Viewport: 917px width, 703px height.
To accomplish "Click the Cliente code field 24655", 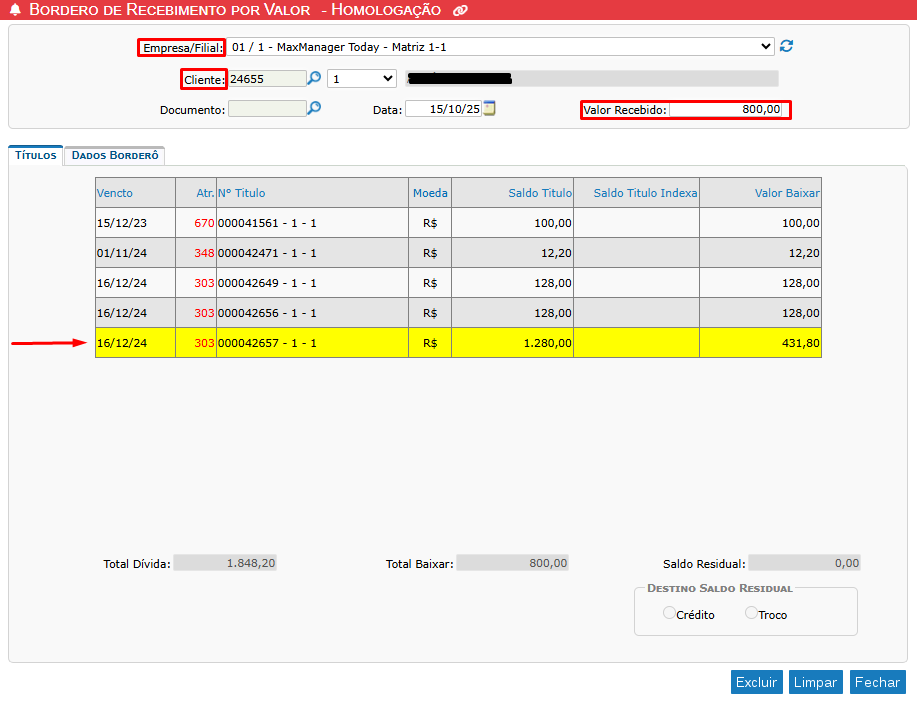I will click(x=266, y=78).
